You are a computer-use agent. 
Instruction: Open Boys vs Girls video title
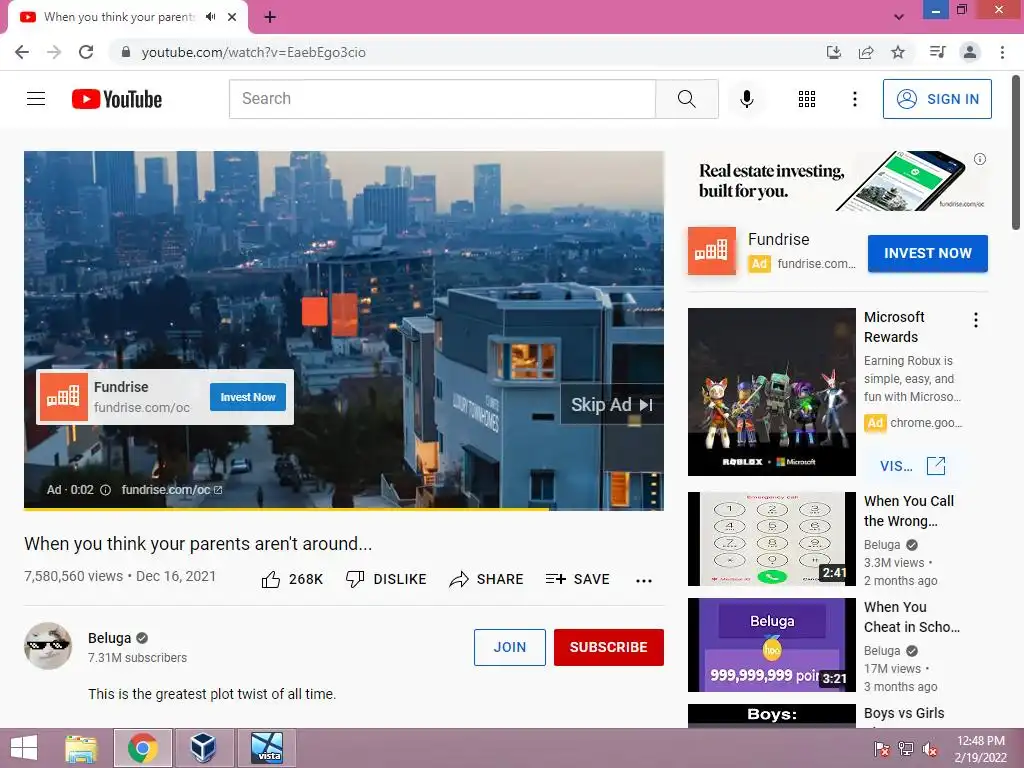tap(904, 713)
